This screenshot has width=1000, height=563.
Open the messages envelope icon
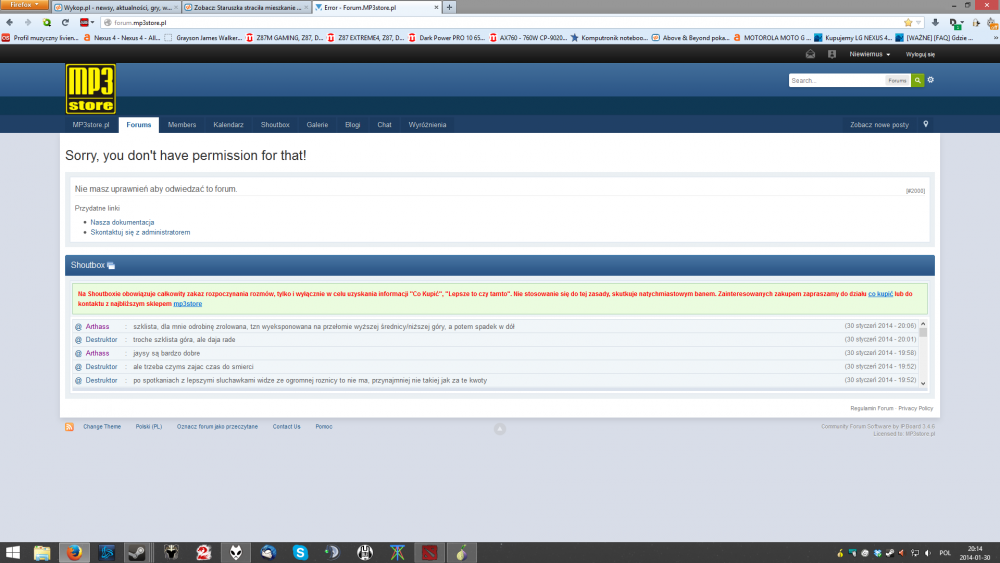pos(810,54)
